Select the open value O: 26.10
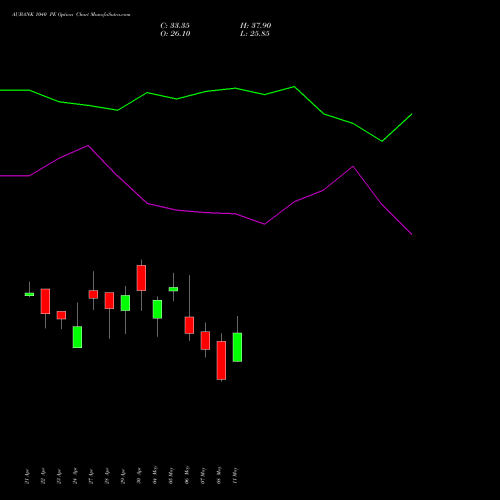The width and height of the screenshot is (500, 500). (175, 34)
